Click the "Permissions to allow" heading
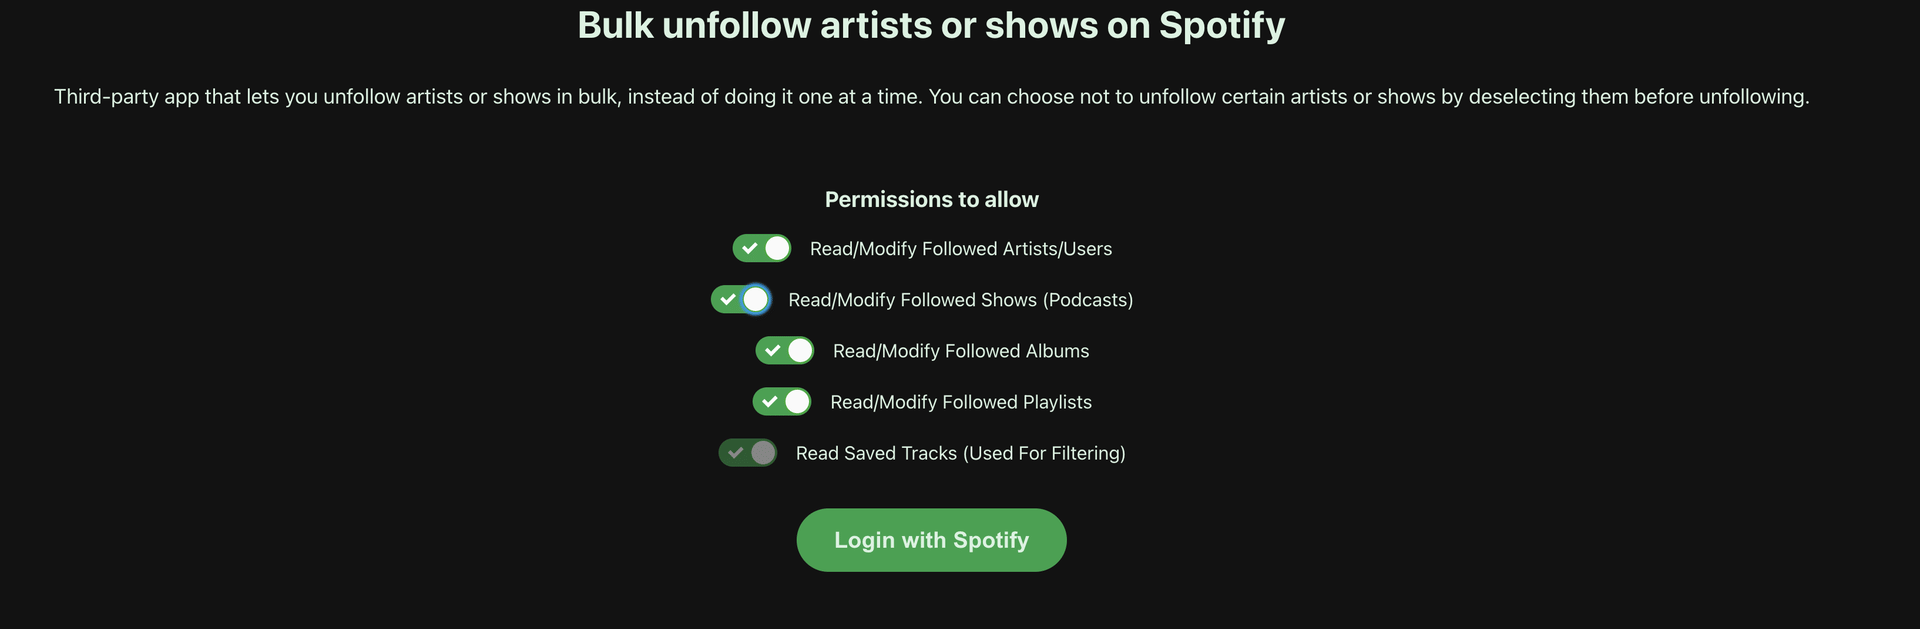Viewport: 1920px width, 629px height. [931, 199]
